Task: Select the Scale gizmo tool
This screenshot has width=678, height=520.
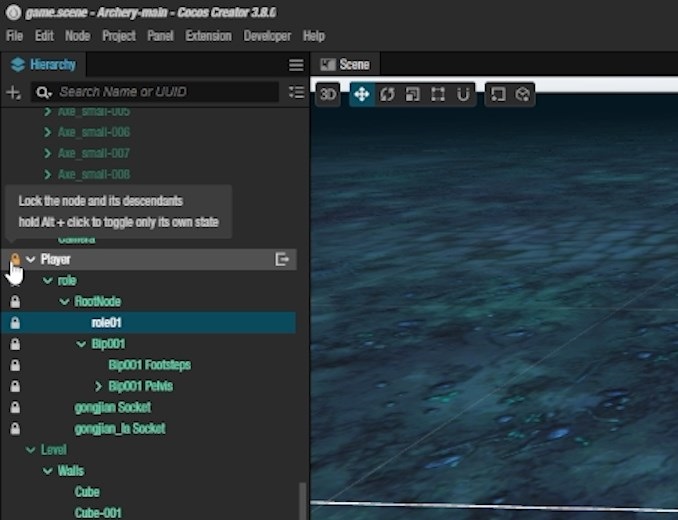Action: pyautogui.click(x=412, y=94)
